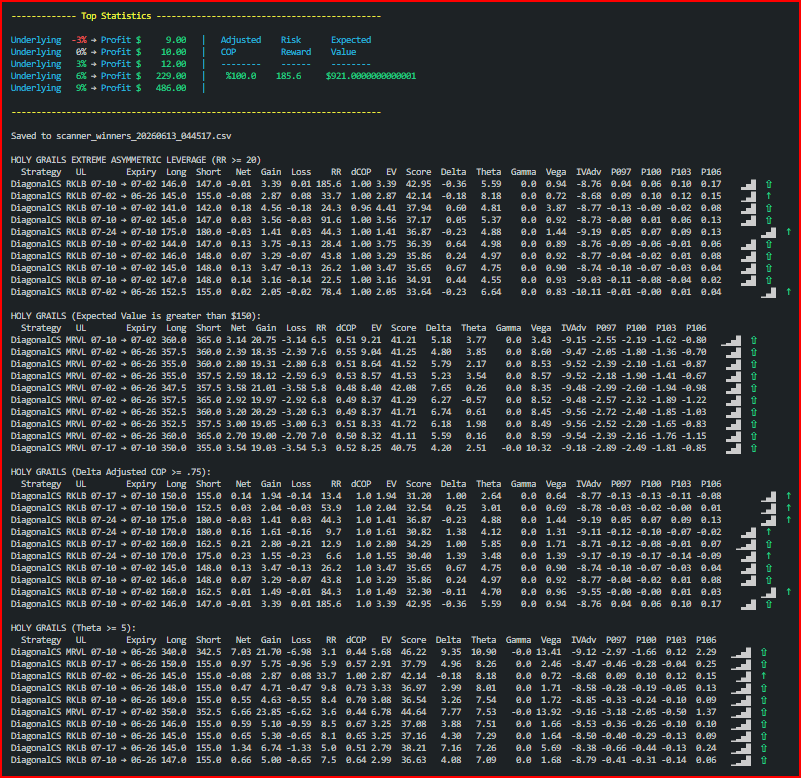801x778 pixels.
Task: Click the expected value $921.0000000000001
Action: [371, 76]
